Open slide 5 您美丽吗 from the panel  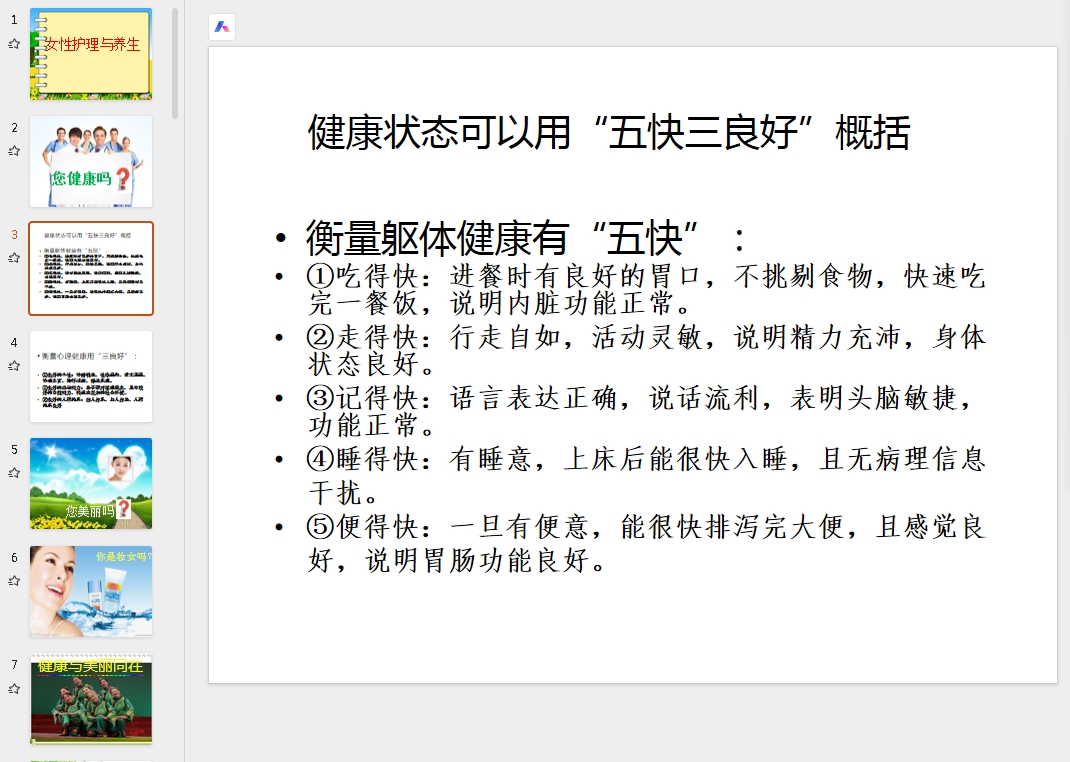[x=91, y=484]
